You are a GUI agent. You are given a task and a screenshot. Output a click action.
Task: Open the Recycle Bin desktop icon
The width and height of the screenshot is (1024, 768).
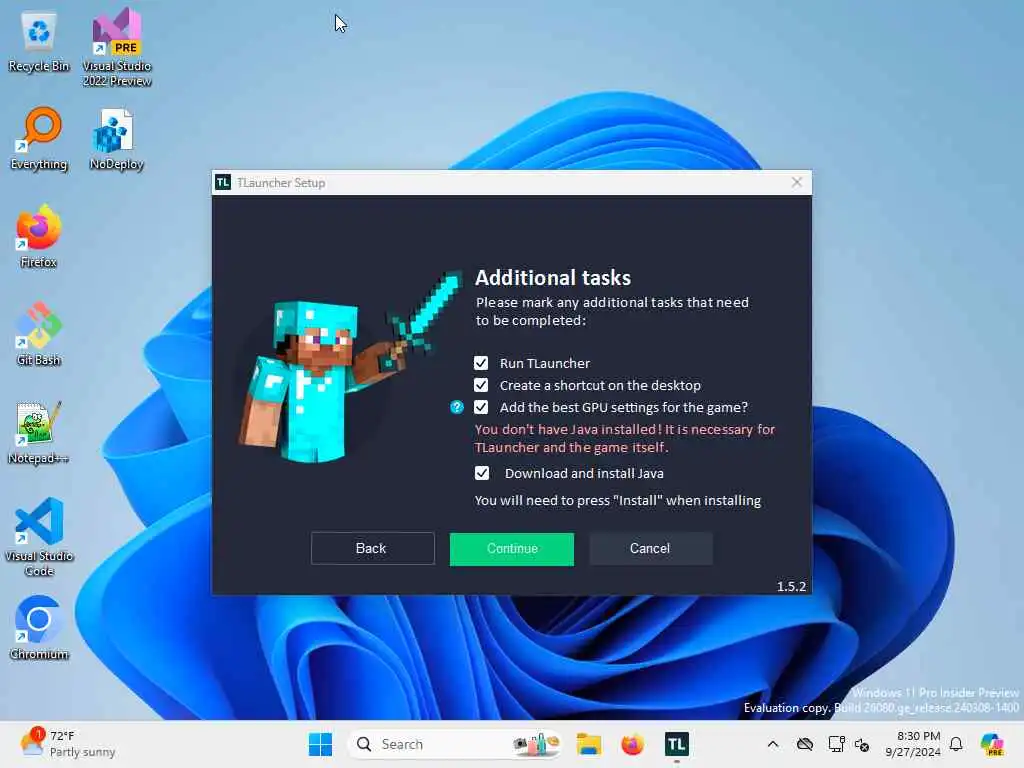[x=39, y=42]
